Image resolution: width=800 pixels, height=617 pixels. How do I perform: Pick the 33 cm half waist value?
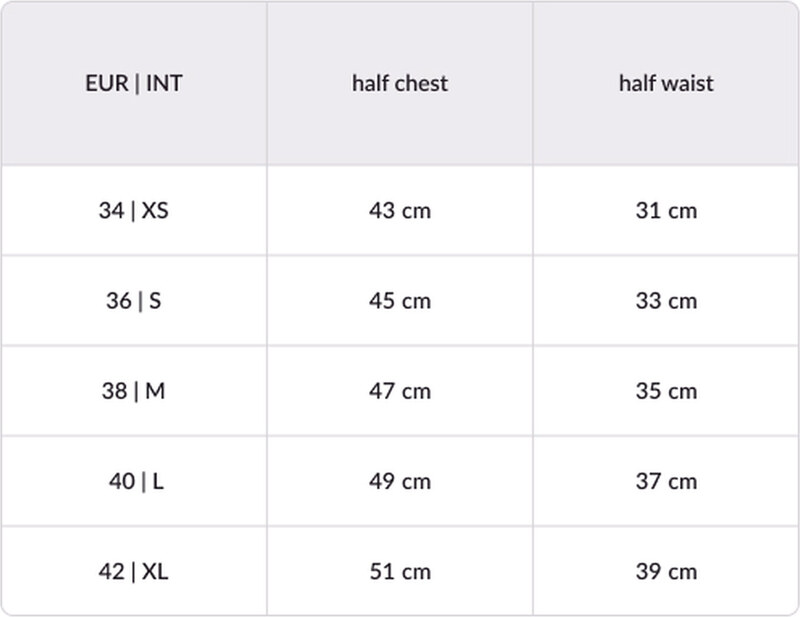tap(666, 301)
